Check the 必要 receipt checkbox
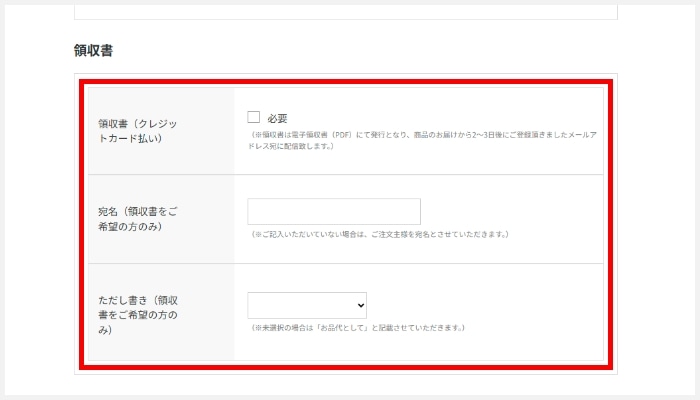 click(x=254, y=117)
